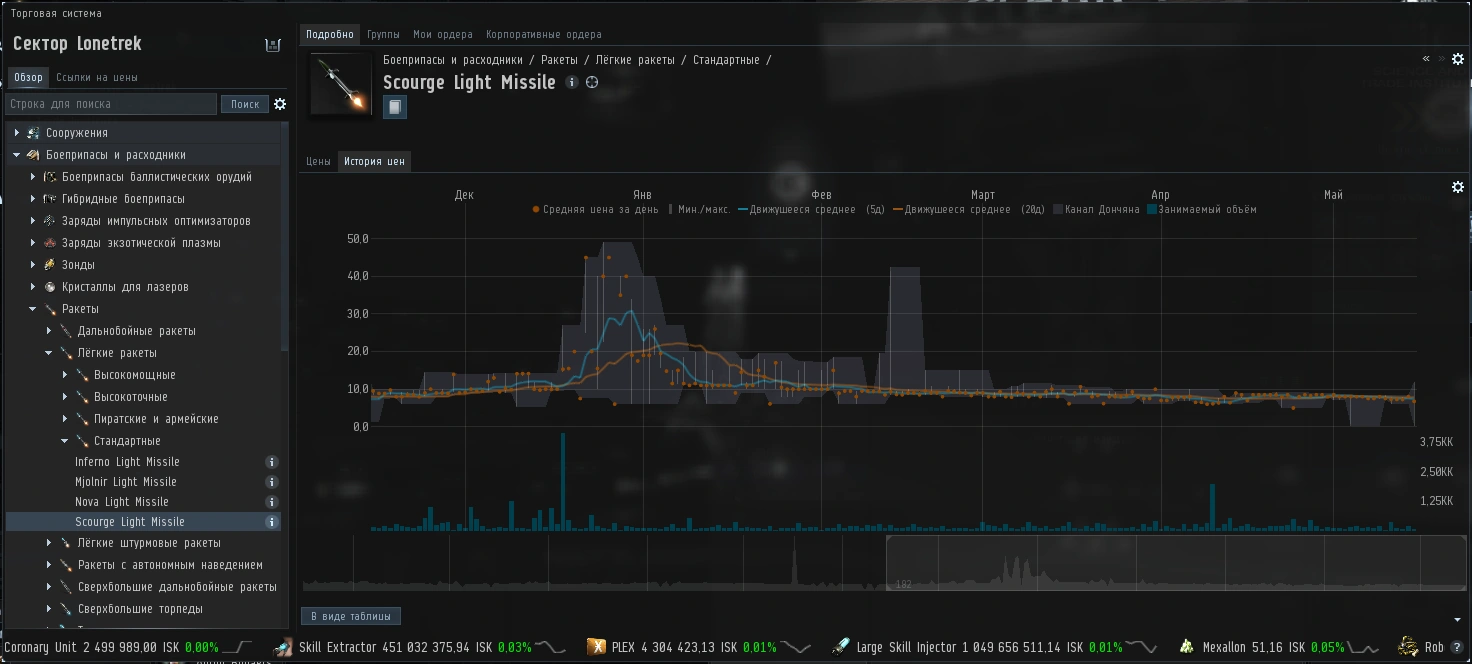This screenshot has width=1472, height=664.
Task: Expand the Сооружения category
Action: [17, 133]
